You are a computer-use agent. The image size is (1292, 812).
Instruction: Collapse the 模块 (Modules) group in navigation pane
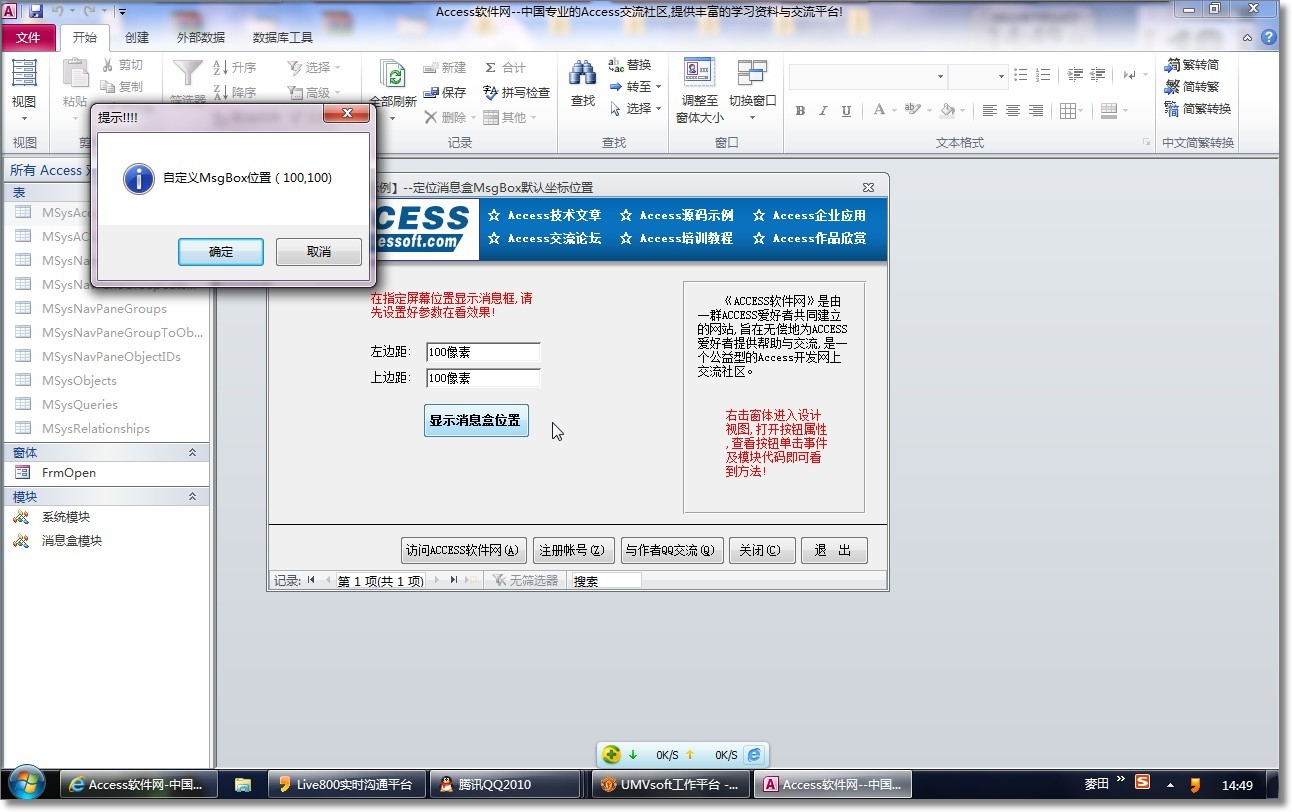(193, 497)
